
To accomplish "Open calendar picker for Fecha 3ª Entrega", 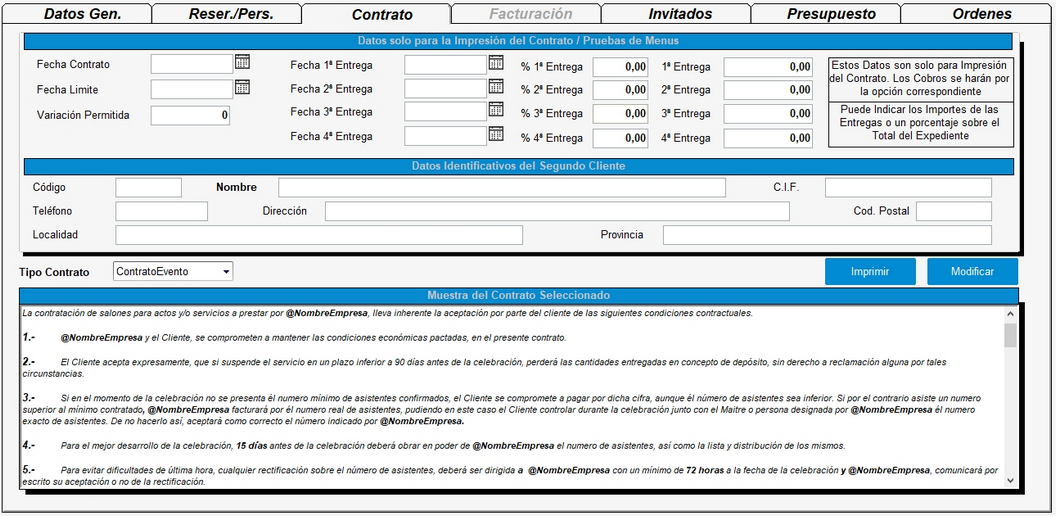I will [496, 110].
